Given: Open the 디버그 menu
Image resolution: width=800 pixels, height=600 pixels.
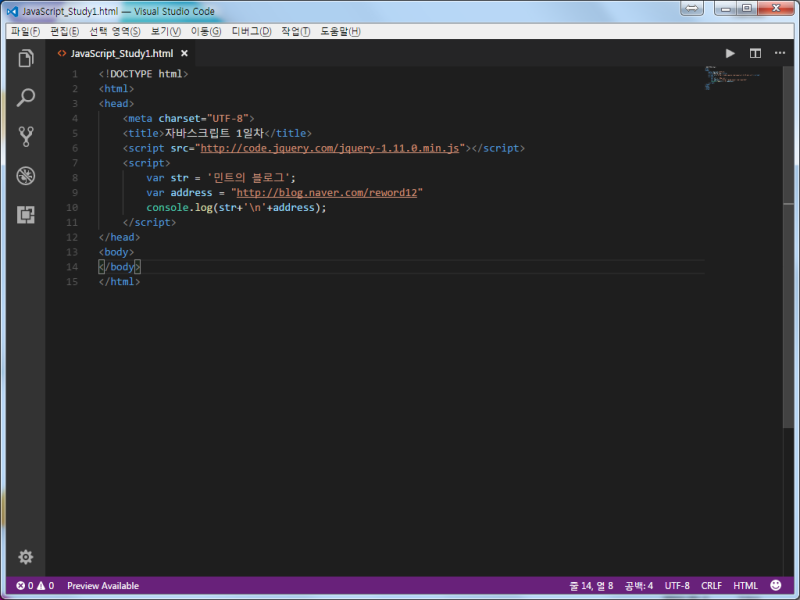Looking at the screenshot, I should pyautogui.click(x=251, y=31).
